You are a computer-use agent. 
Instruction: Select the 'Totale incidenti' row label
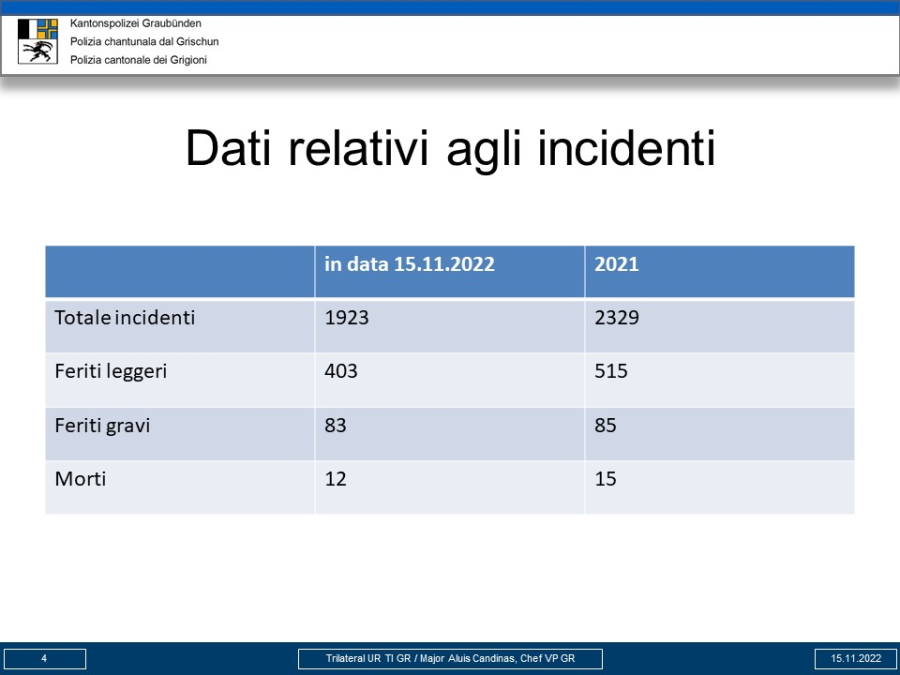(125, 318)
